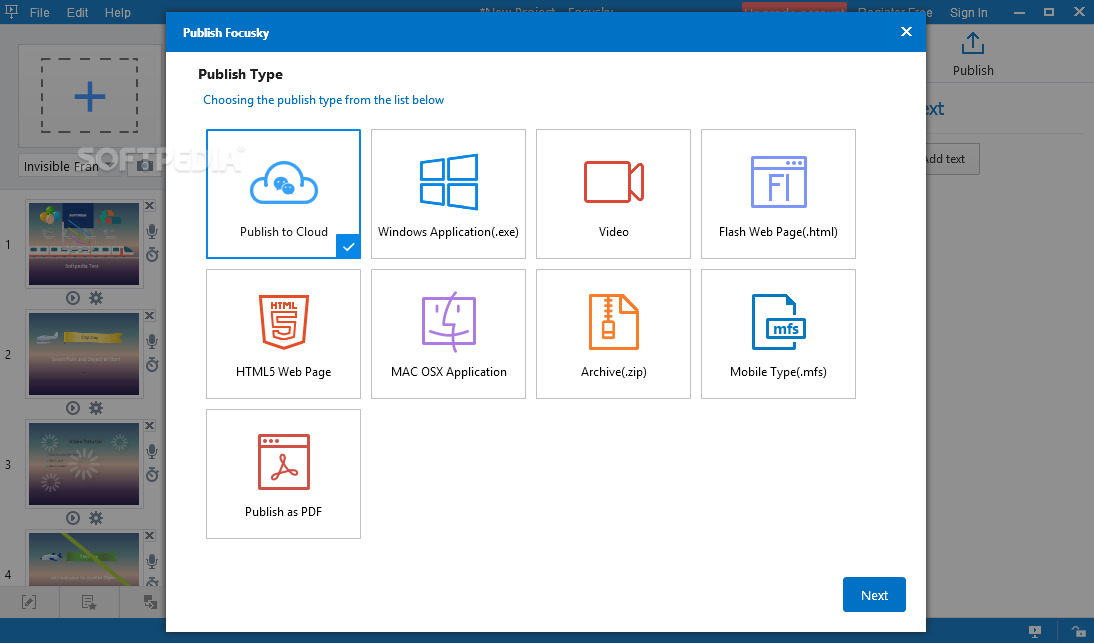Screen dimensions: 1094x643
Task: Click the Add text button
Action: coord(952,159)
